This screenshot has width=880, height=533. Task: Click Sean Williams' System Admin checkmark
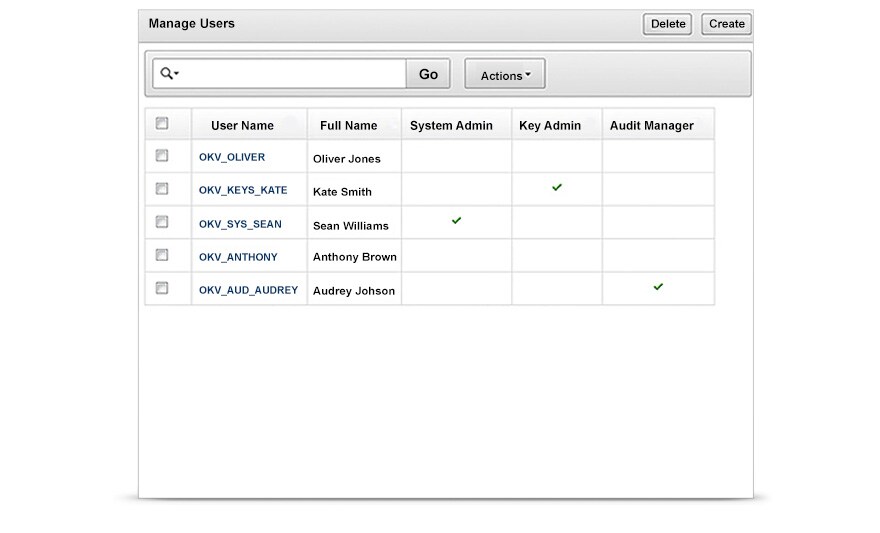456,220
